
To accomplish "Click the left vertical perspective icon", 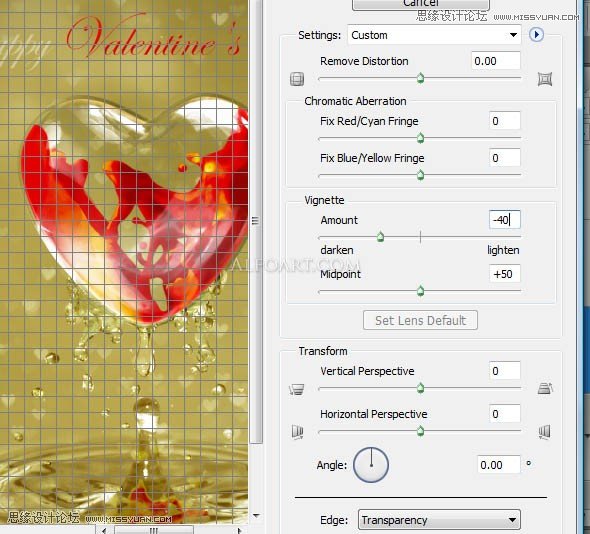I will tap(297, 389).
